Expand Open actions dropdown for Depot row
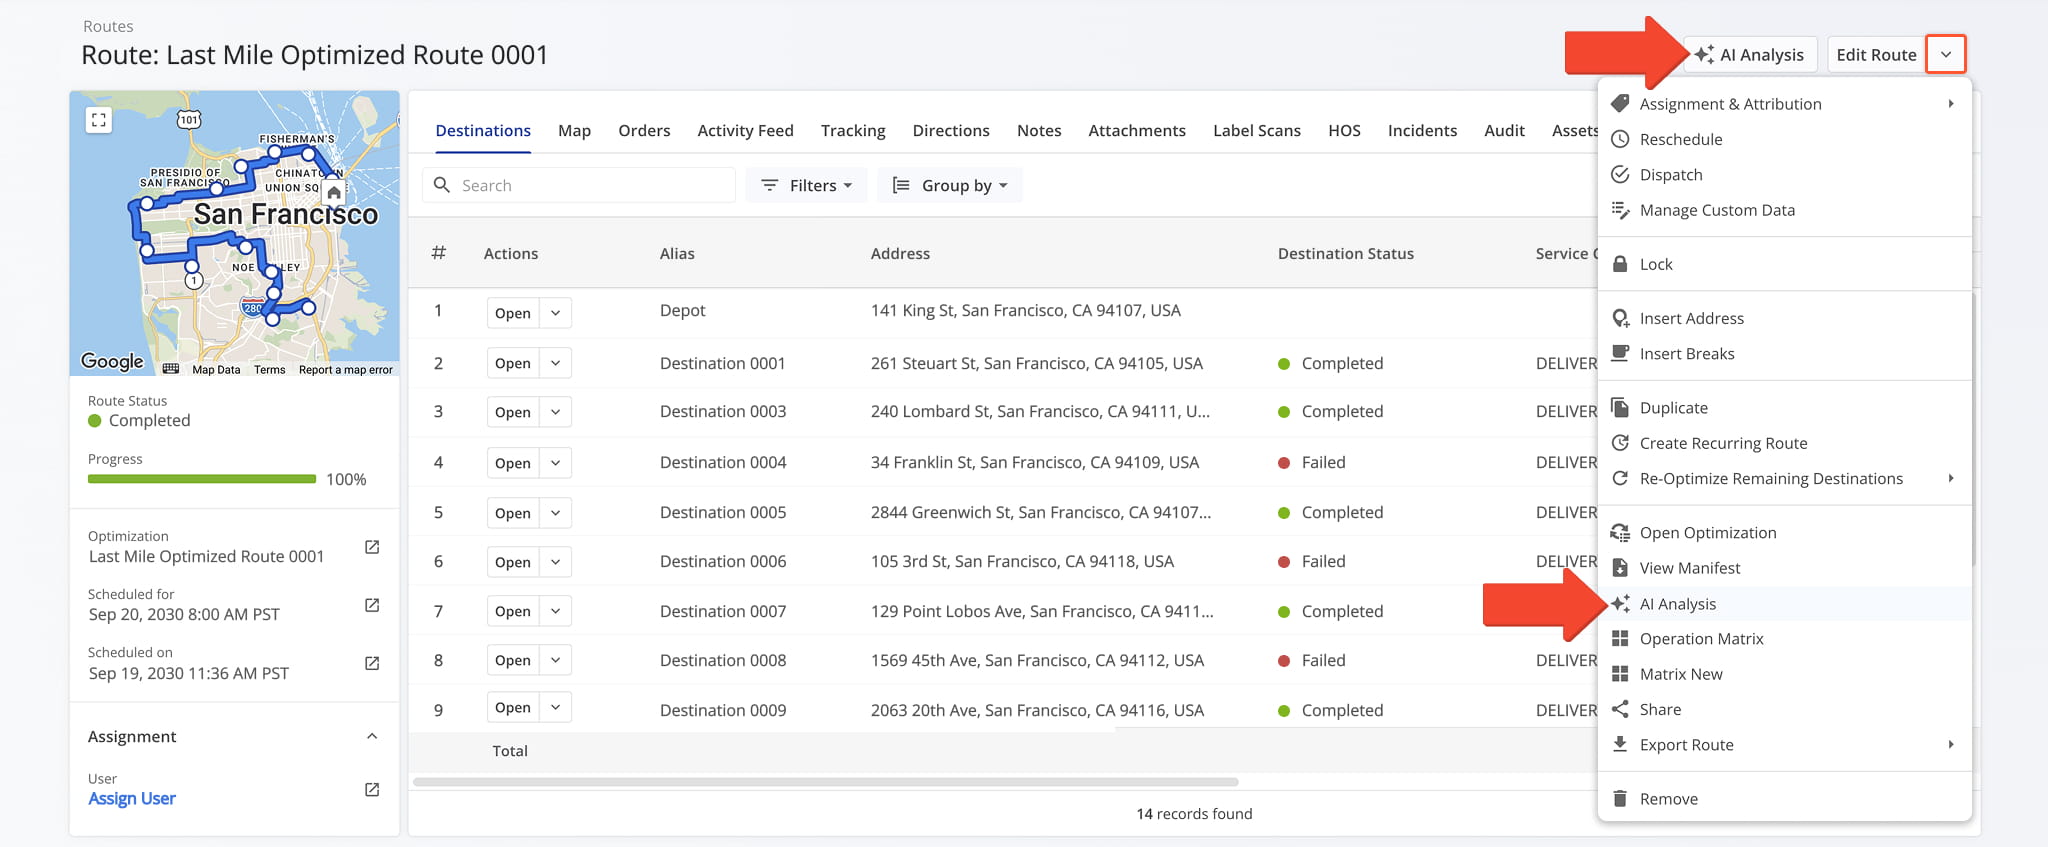 555,313
